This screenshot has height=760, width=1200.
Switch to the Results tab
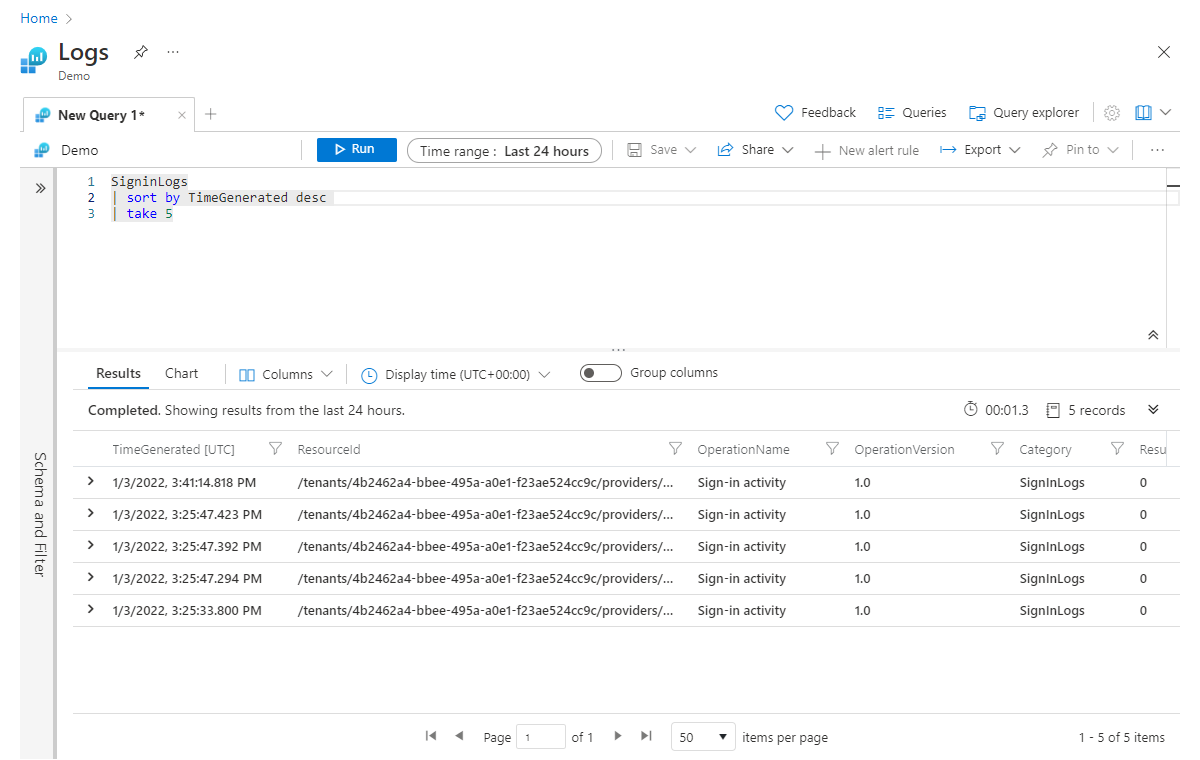[x=118, y=373]
